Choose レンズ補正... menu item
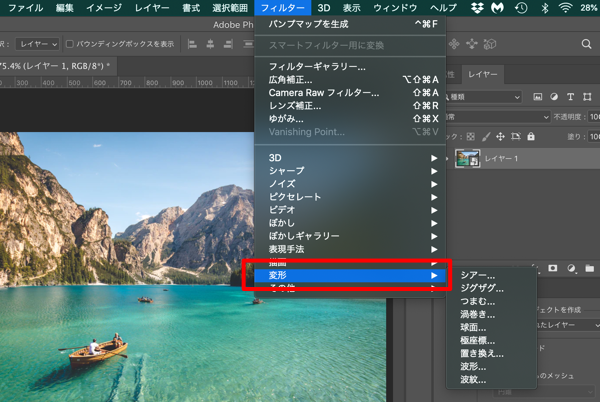This screenshot has height=402, width=600. pos(350,106)
